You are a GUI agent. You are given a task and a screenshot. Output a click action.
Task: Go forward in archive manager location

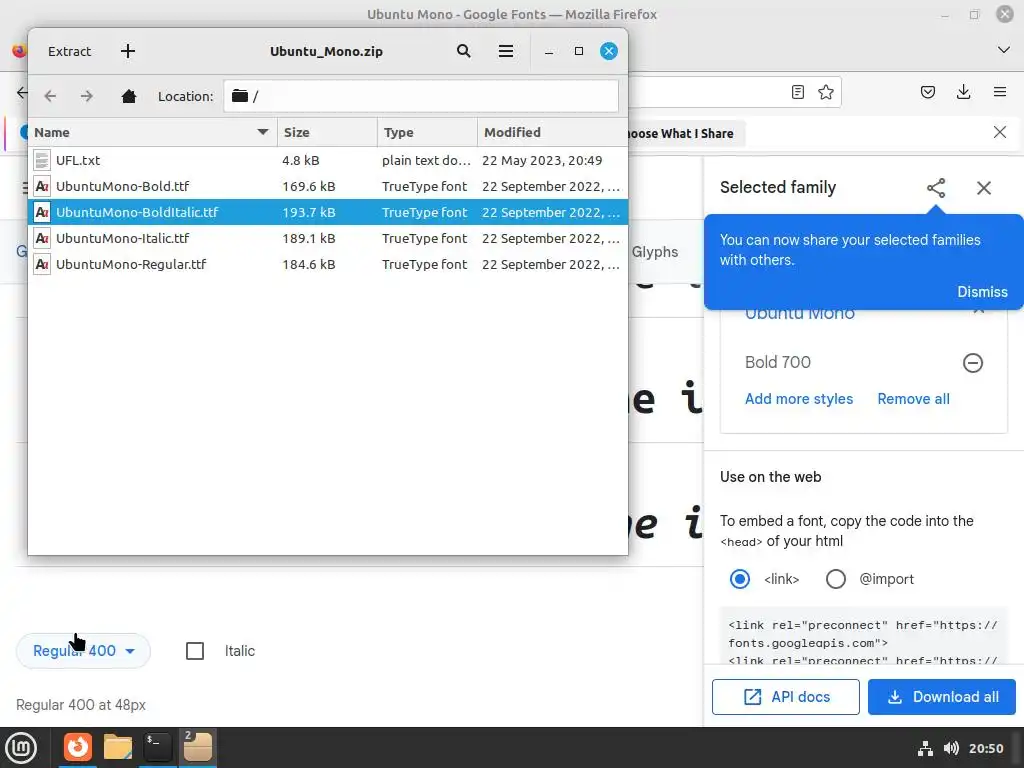pyautogui.click(x=87, y=96)
